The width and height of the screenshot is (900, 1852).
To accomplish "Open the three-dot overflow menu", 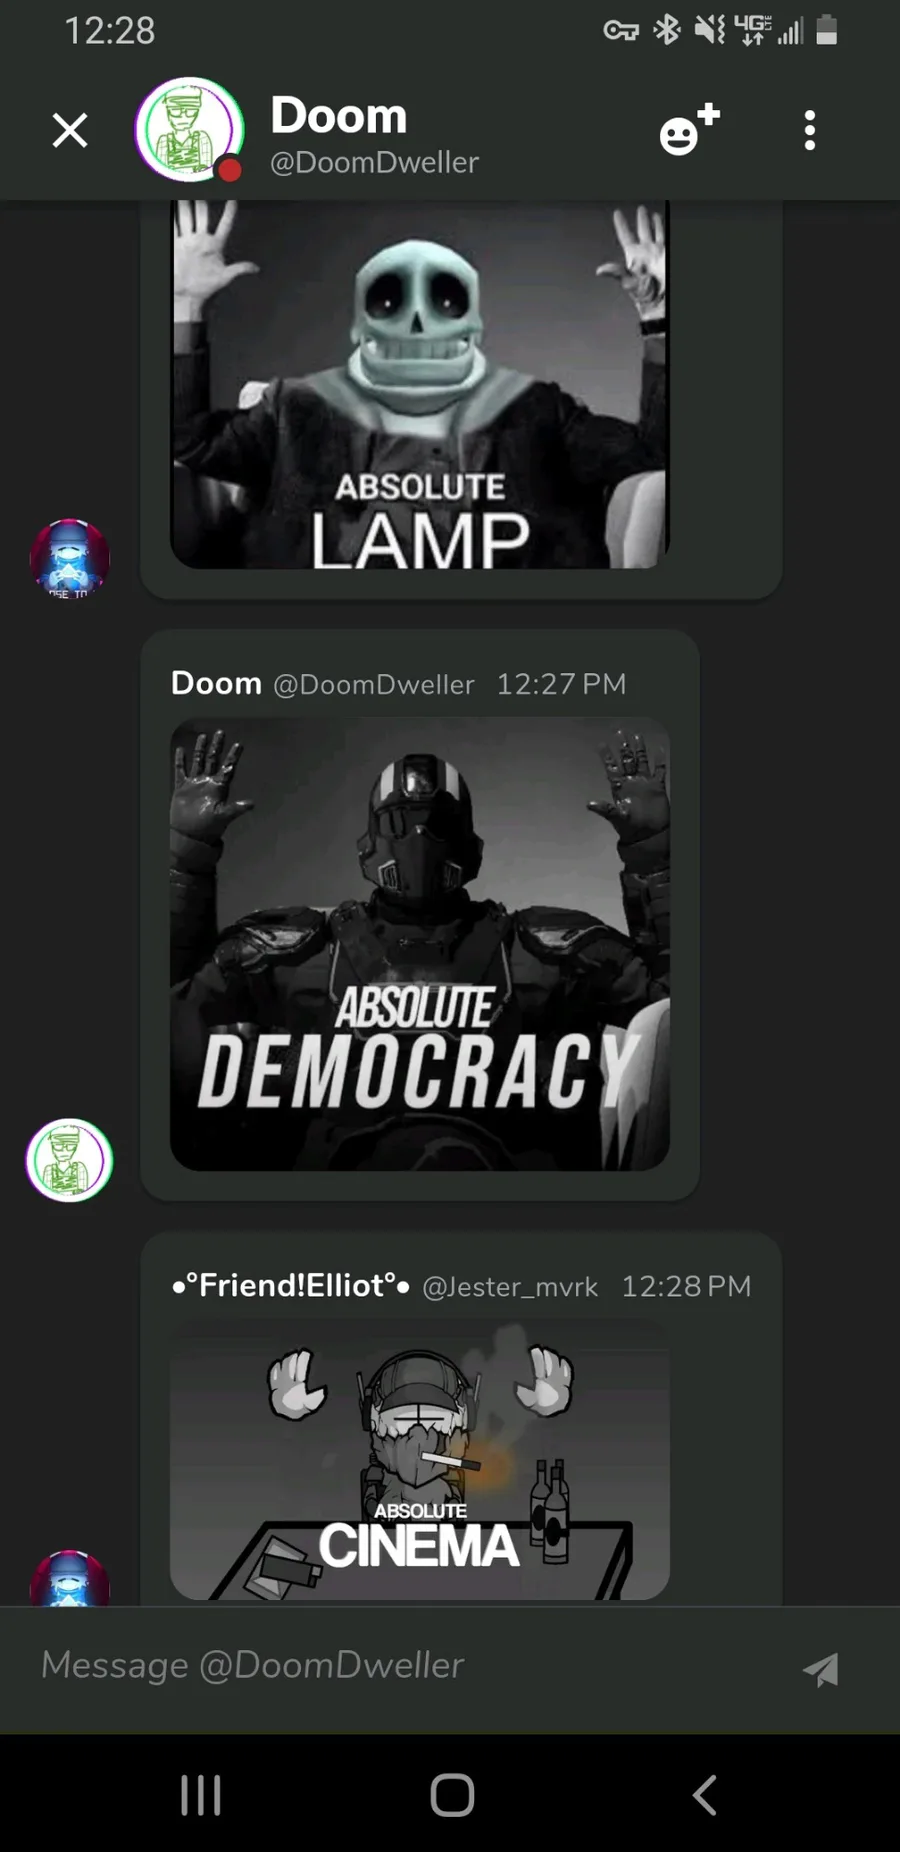I will click(x=810, y=130).
